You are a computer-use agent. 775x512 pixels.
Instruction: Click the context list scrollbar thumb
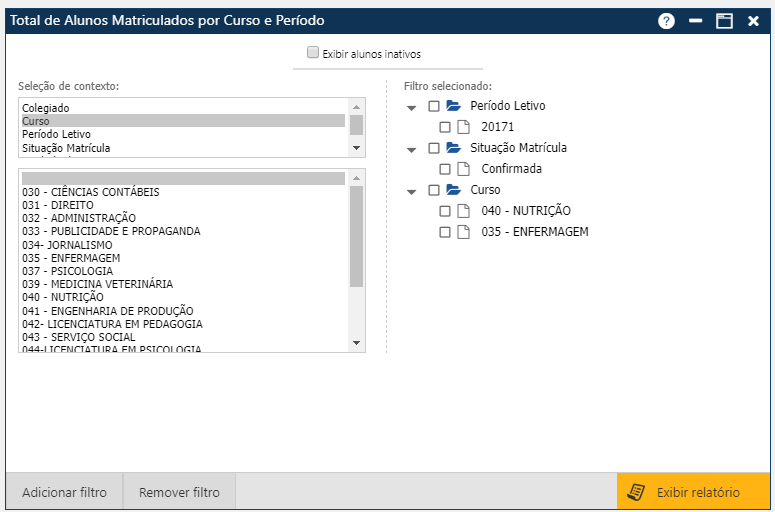click(x=356, y=125)
